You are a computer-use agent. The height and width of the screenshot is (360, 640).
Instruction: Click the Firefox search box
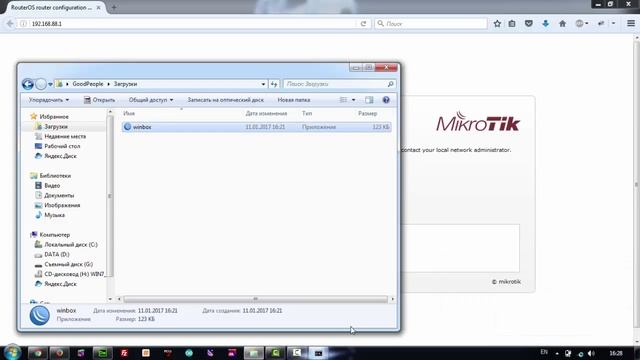click(431, 24)
